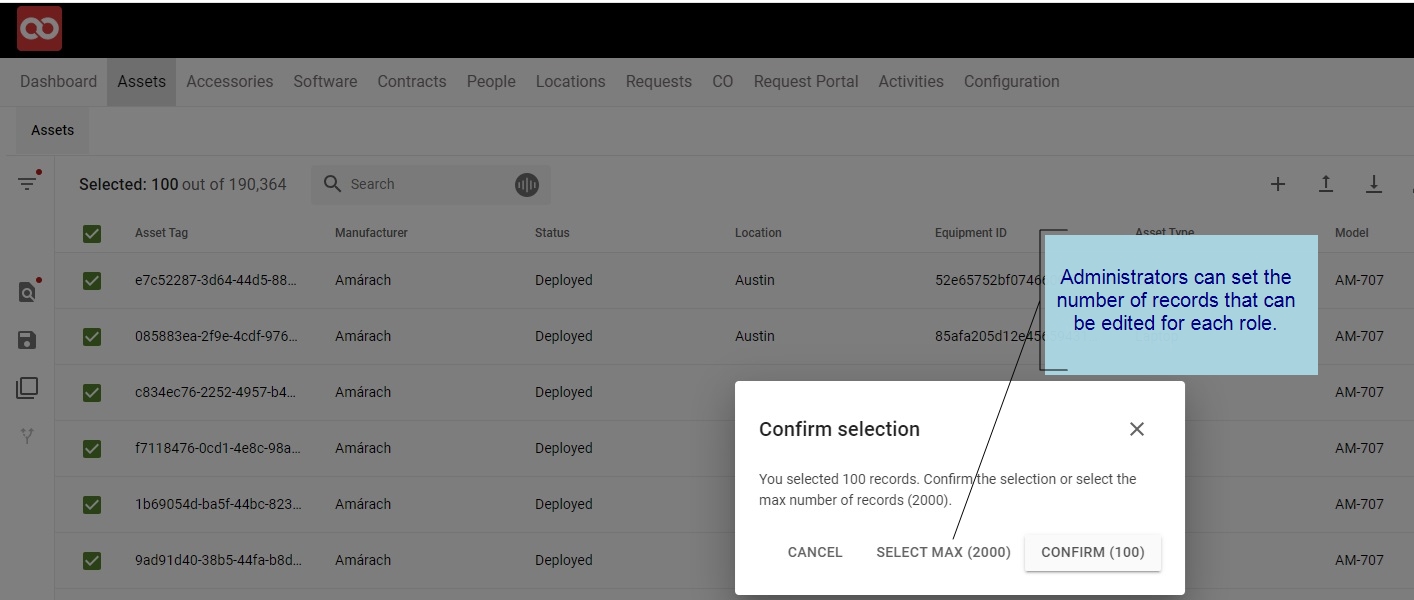Screen dimensions: 1414x600
Task: Sort by the Location column header
Action: pyautogui.click(x=758, y=233)
